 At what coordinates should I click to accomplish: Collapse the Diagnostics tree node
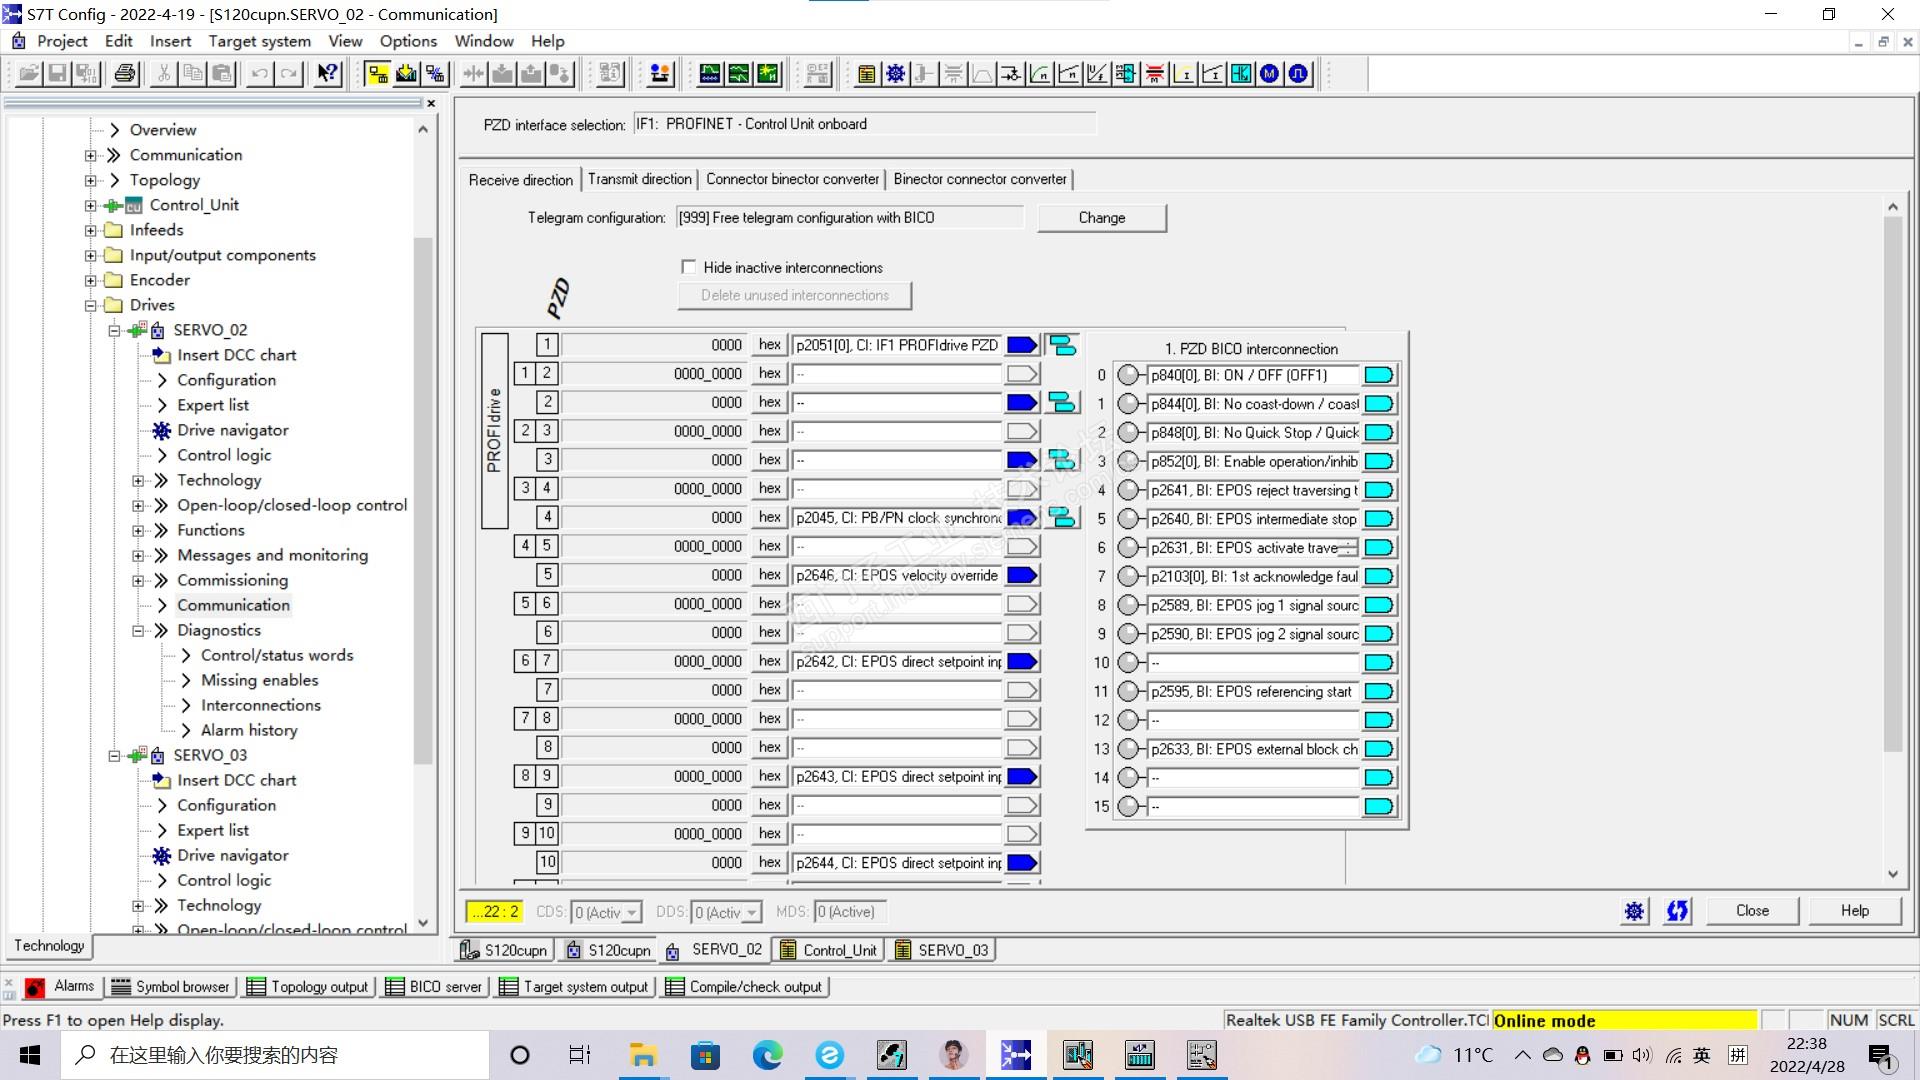point(139,631)
